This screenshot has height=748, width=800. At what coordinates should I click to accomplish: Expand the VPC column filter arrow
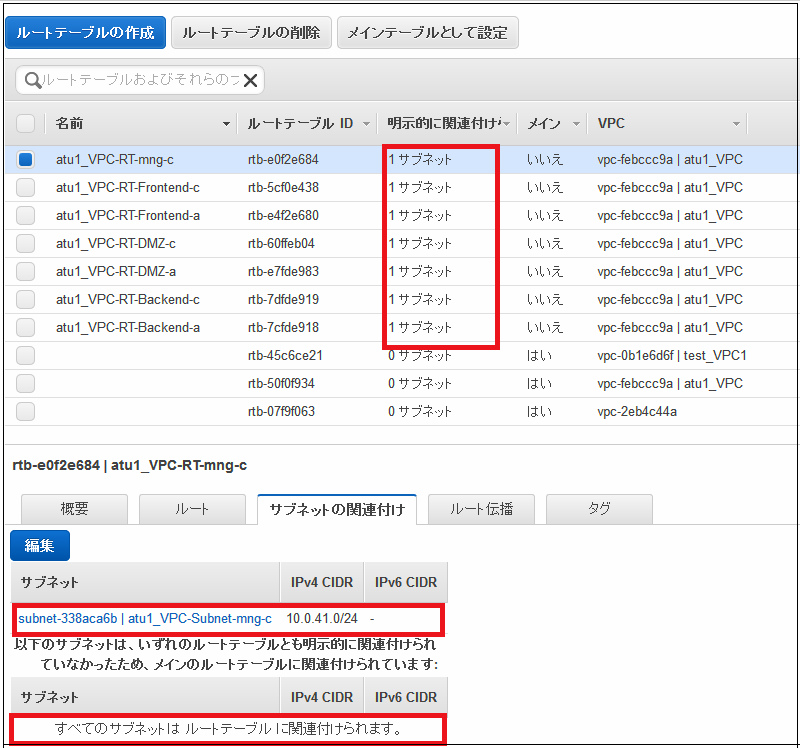(x=736, y=124)
